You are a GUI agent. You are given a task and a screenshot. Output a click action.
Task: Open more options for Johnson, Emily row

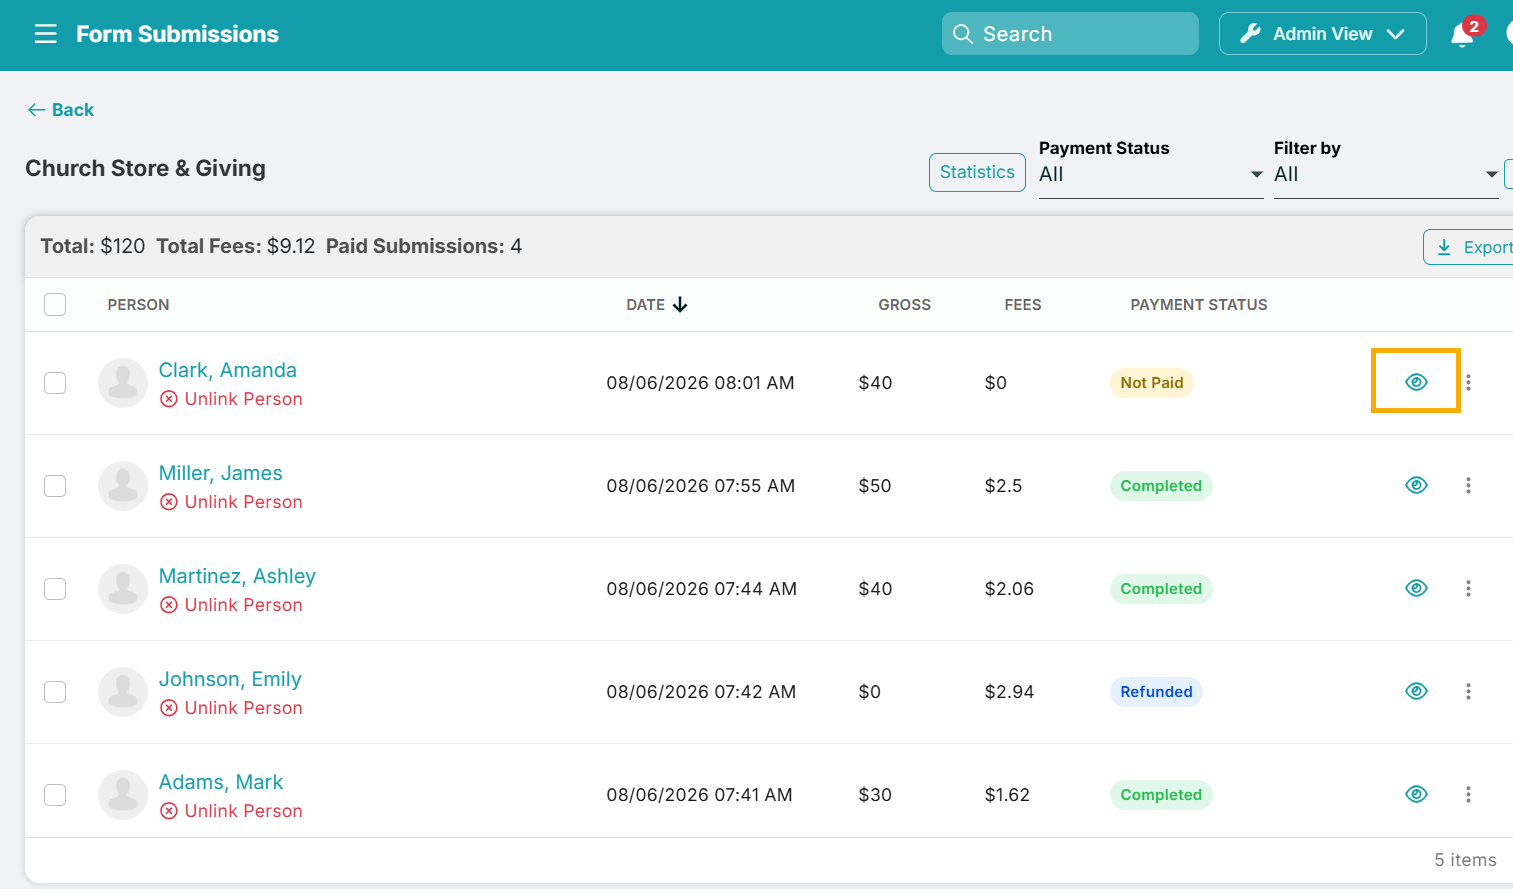(x=1468, y=691)
